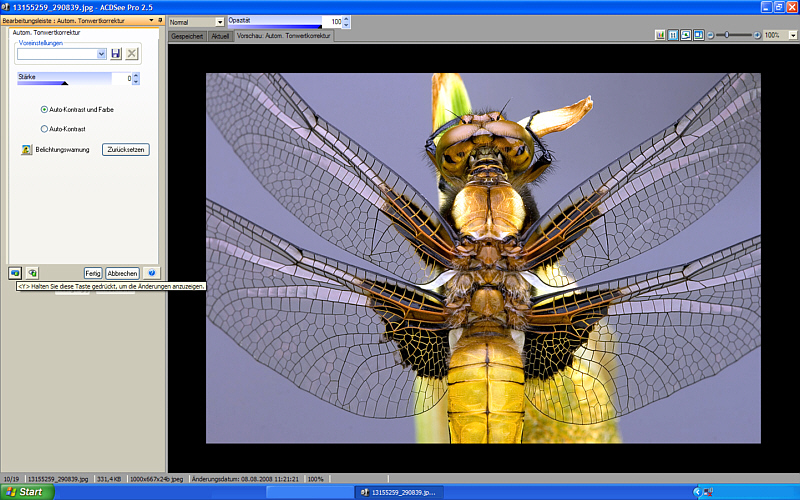The width and height of the screenshot is (800, 500).
Task: Switch to the Gespeichert tab
Action: 188,36
